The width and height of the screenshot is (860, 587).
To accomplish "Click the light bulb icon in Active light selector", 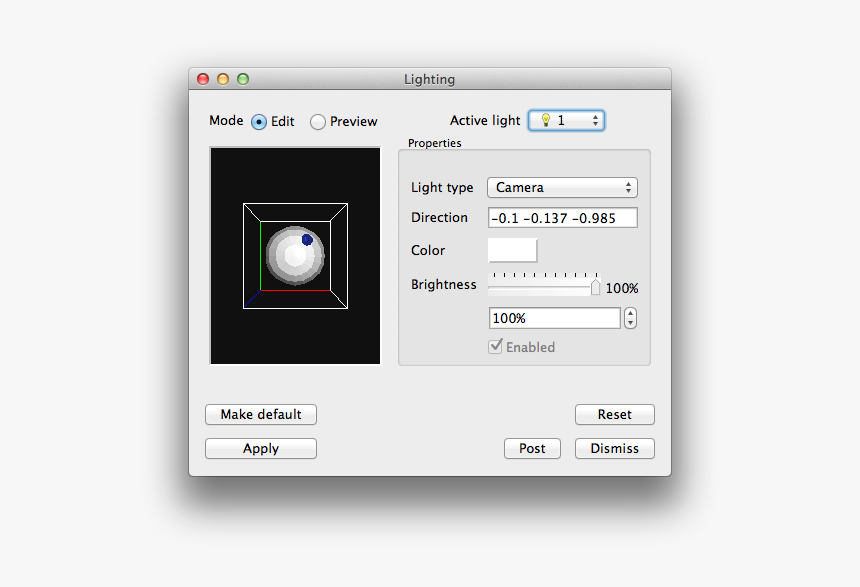I will click(545, 120).
